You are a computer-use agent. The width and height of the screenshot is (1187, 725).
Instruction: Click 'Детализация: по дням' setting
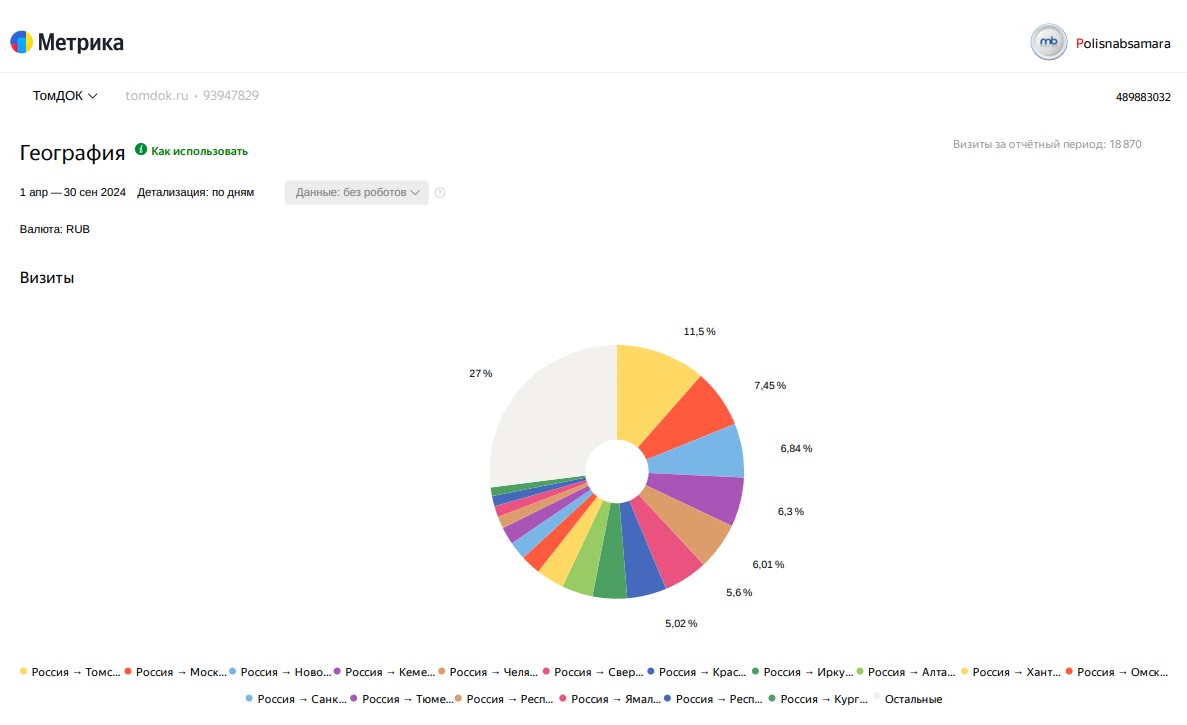195,192
